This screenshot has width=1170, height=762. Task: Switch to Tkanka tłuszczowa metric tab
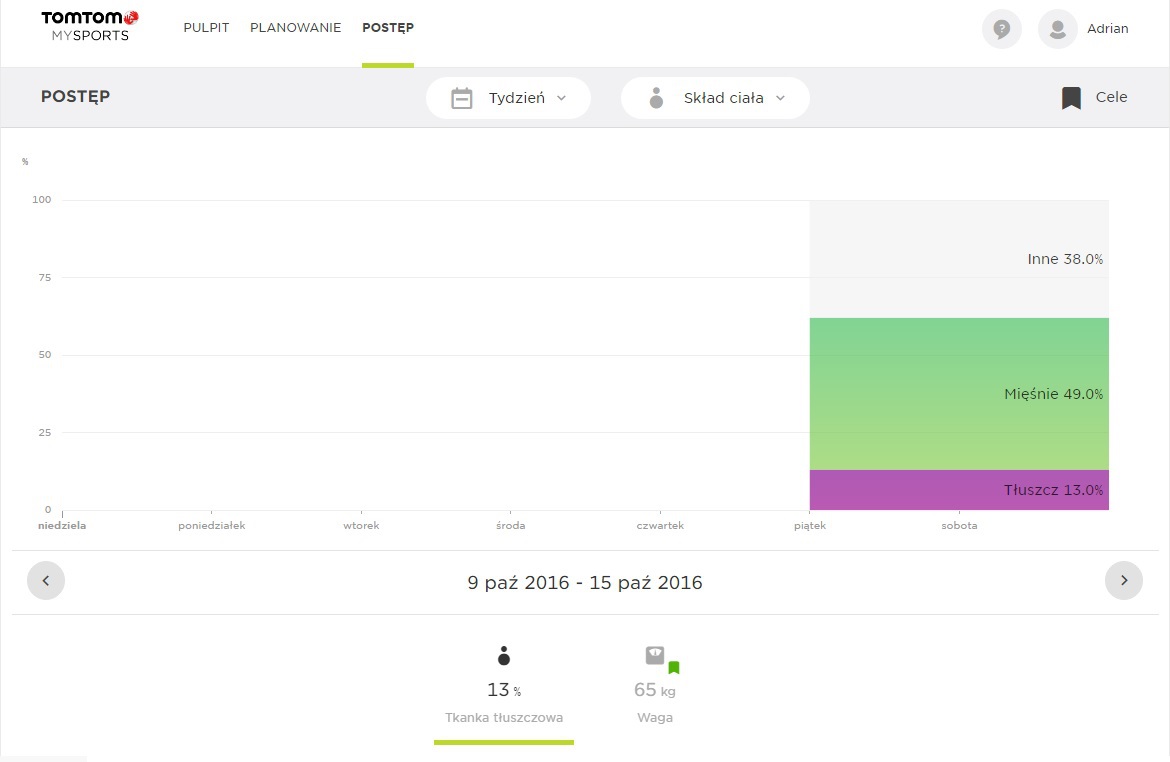[504, 694]
